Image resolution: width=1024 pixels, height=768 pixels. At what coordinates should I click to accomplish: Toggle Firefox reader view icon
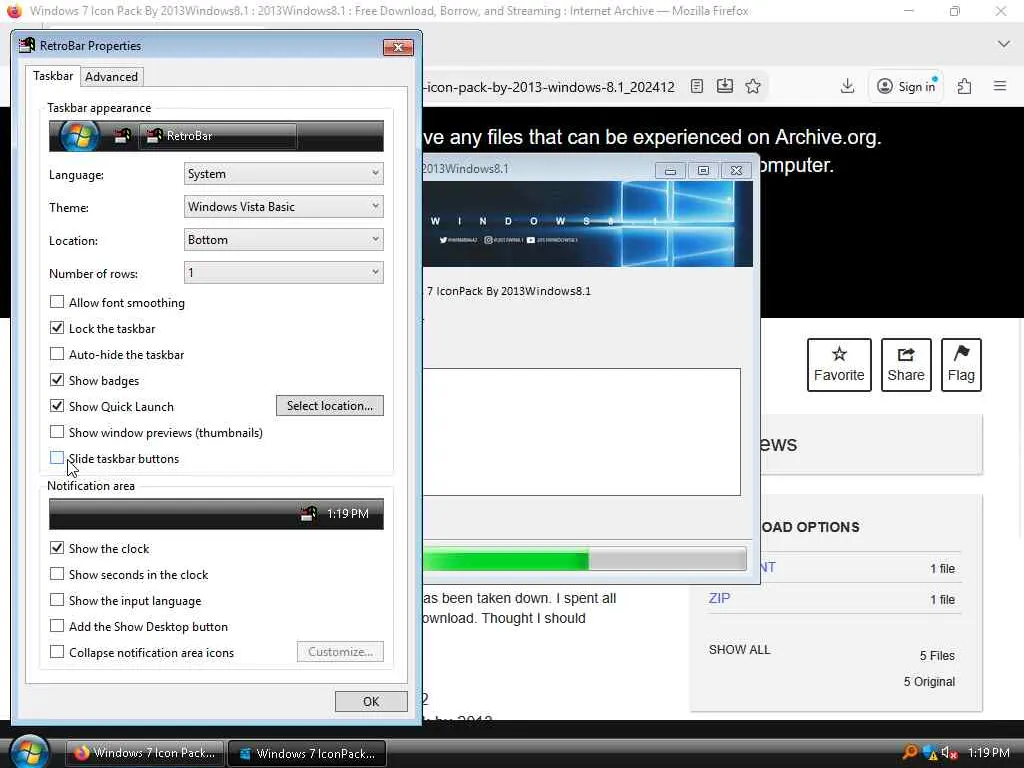697,86
